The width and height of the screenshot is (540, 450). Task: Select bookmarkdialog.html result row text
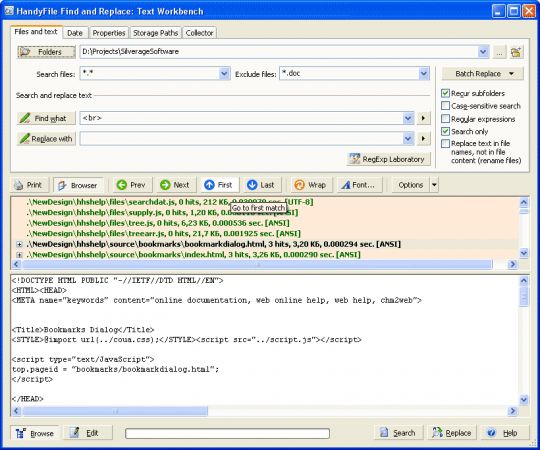coord(213,244)
